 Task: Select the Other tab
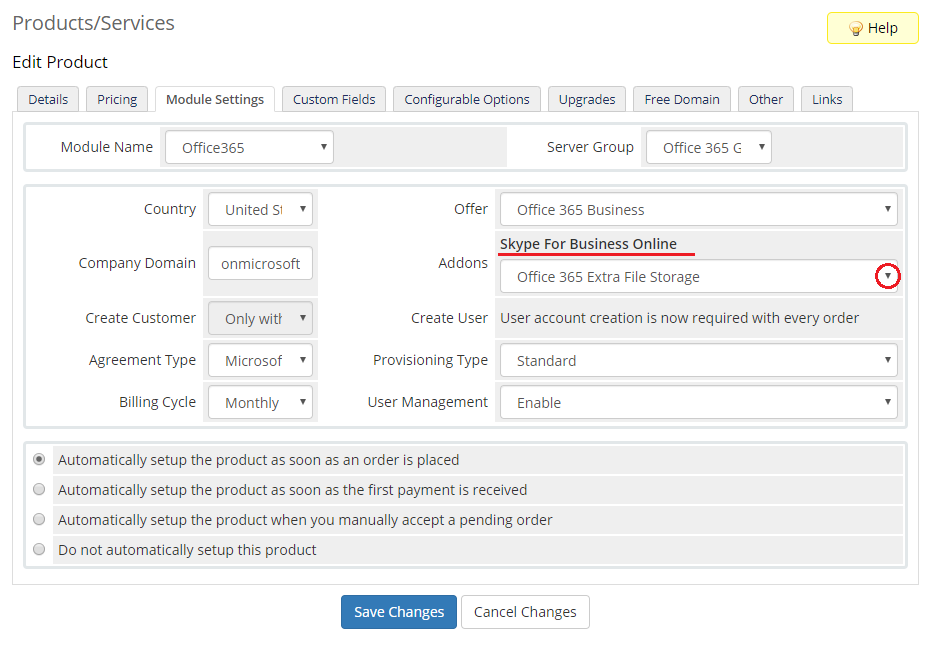(765, 99)
